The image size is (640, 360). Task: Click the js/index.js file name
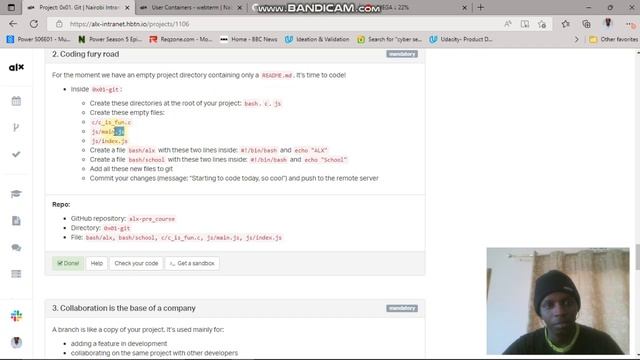[109, 141]
